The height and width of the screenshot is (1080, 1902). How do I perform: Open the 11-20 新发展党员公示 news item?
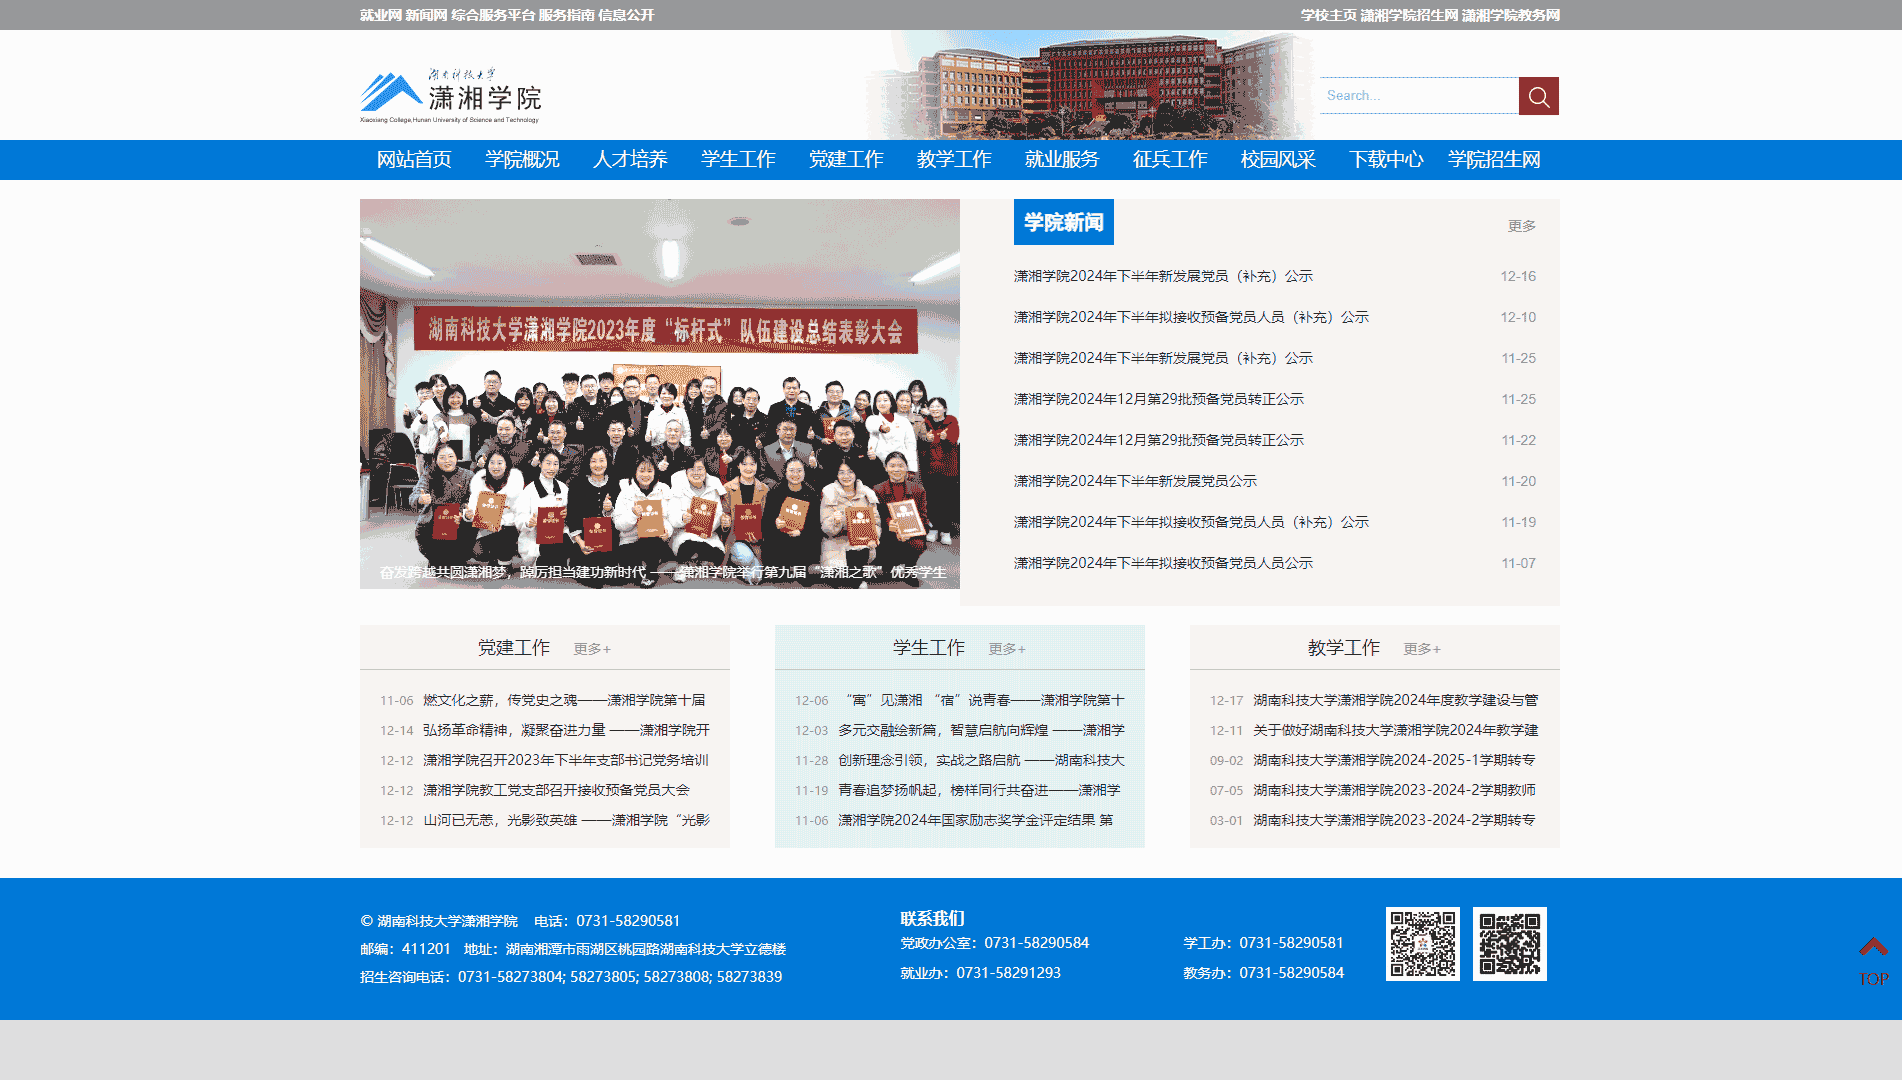click(1135, 481)
